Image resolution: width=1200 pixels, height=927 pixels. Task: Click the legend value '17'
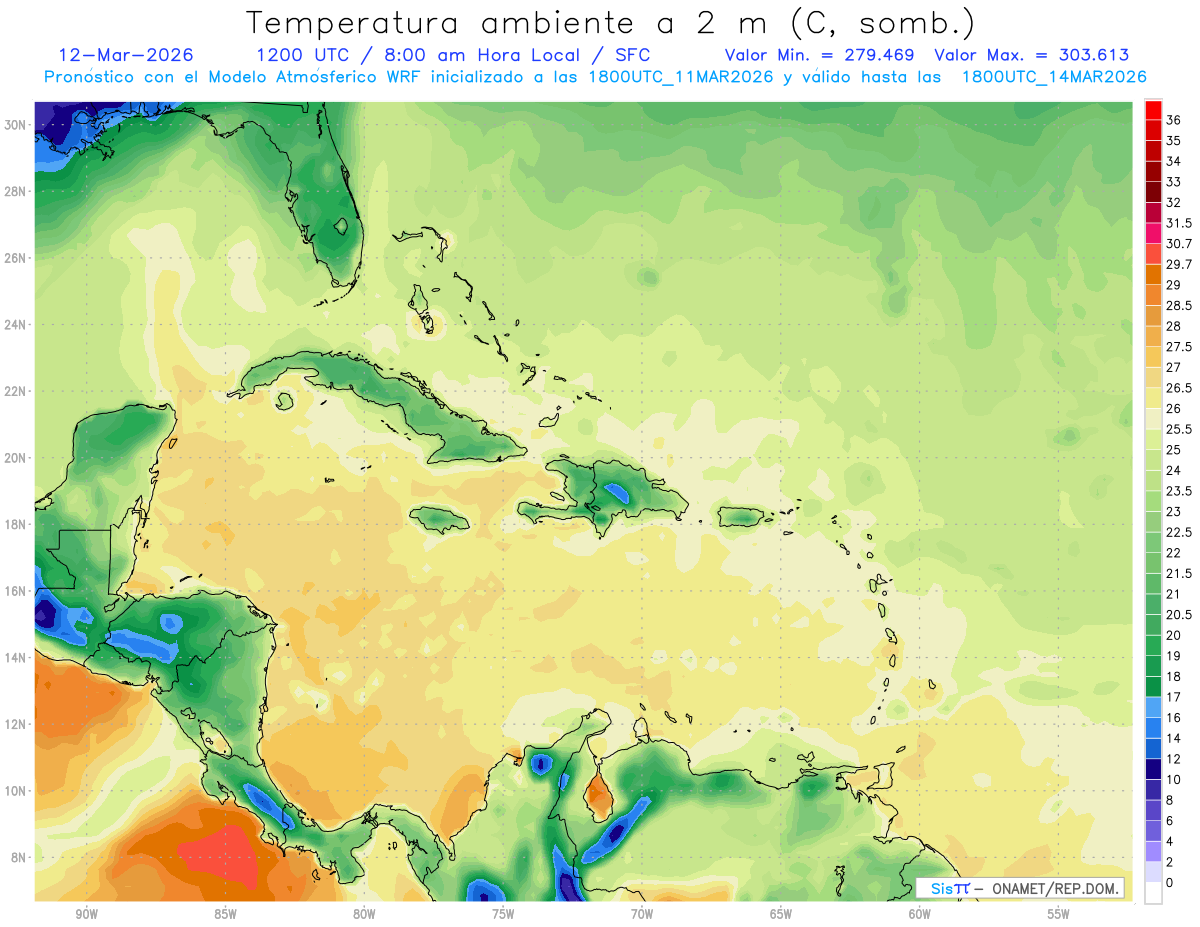click(1173, 697)
